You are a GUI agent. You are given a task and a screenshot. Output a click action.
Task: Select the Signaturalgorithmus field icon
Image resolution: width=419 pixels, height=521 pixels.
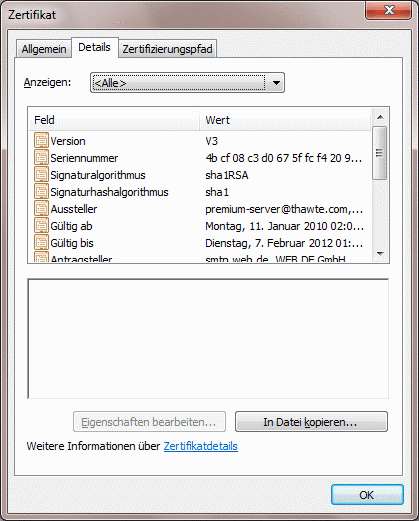pos(41,174)
